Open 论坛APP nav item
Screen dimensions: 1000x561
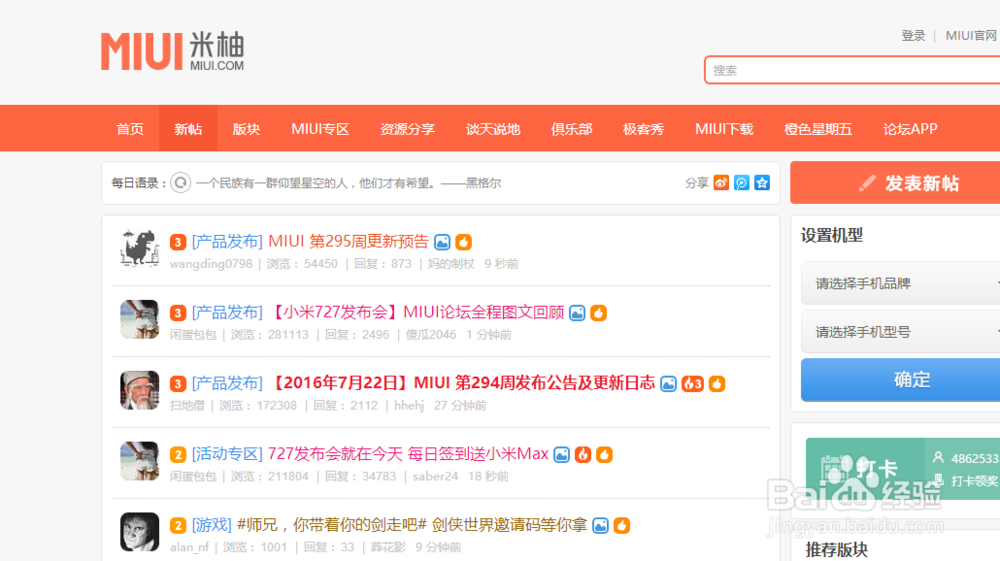pos(910,129)
